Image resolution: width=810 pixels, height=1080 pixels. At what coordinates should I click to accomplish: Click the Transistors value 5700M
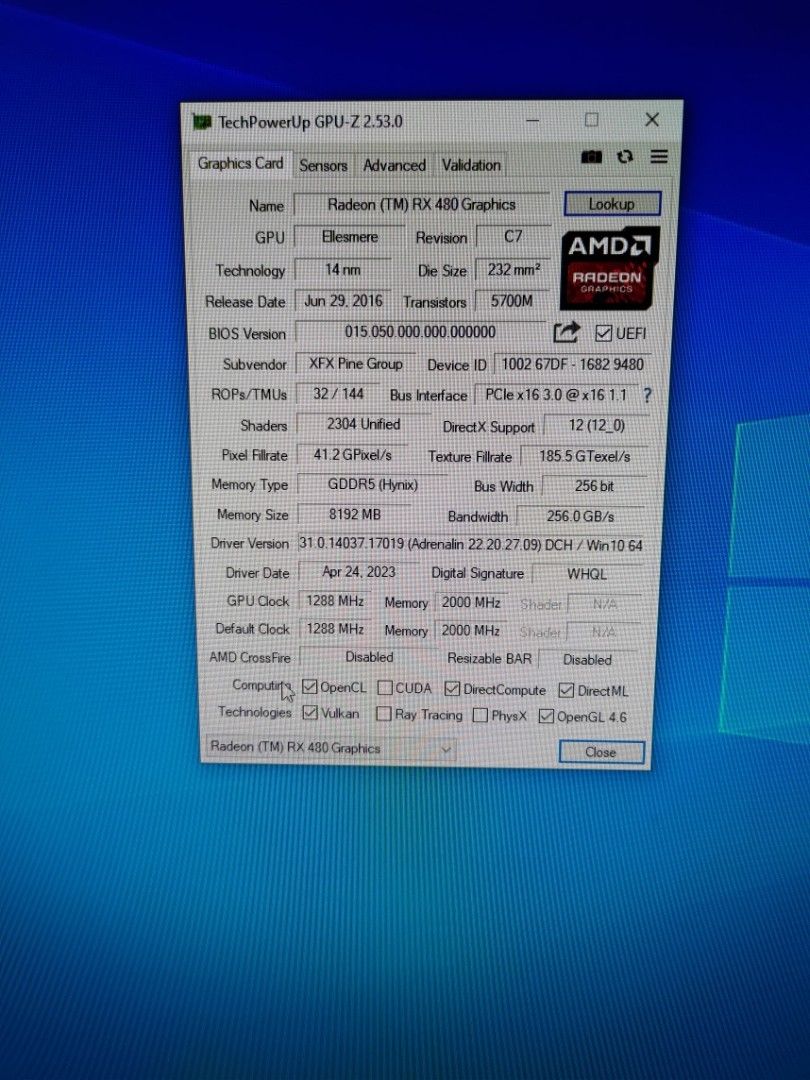coord(512,301)
